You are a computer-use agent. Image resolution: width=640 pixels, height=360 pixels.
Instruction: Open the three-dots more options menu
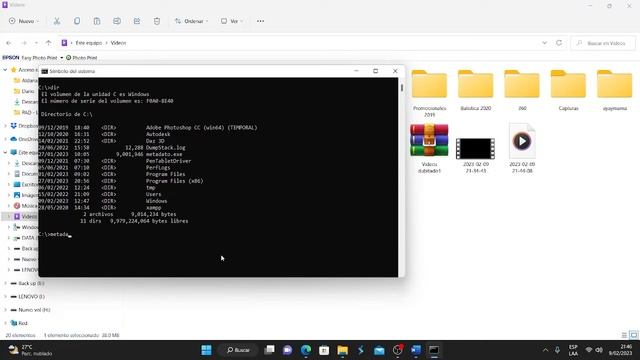click(260, 21)
